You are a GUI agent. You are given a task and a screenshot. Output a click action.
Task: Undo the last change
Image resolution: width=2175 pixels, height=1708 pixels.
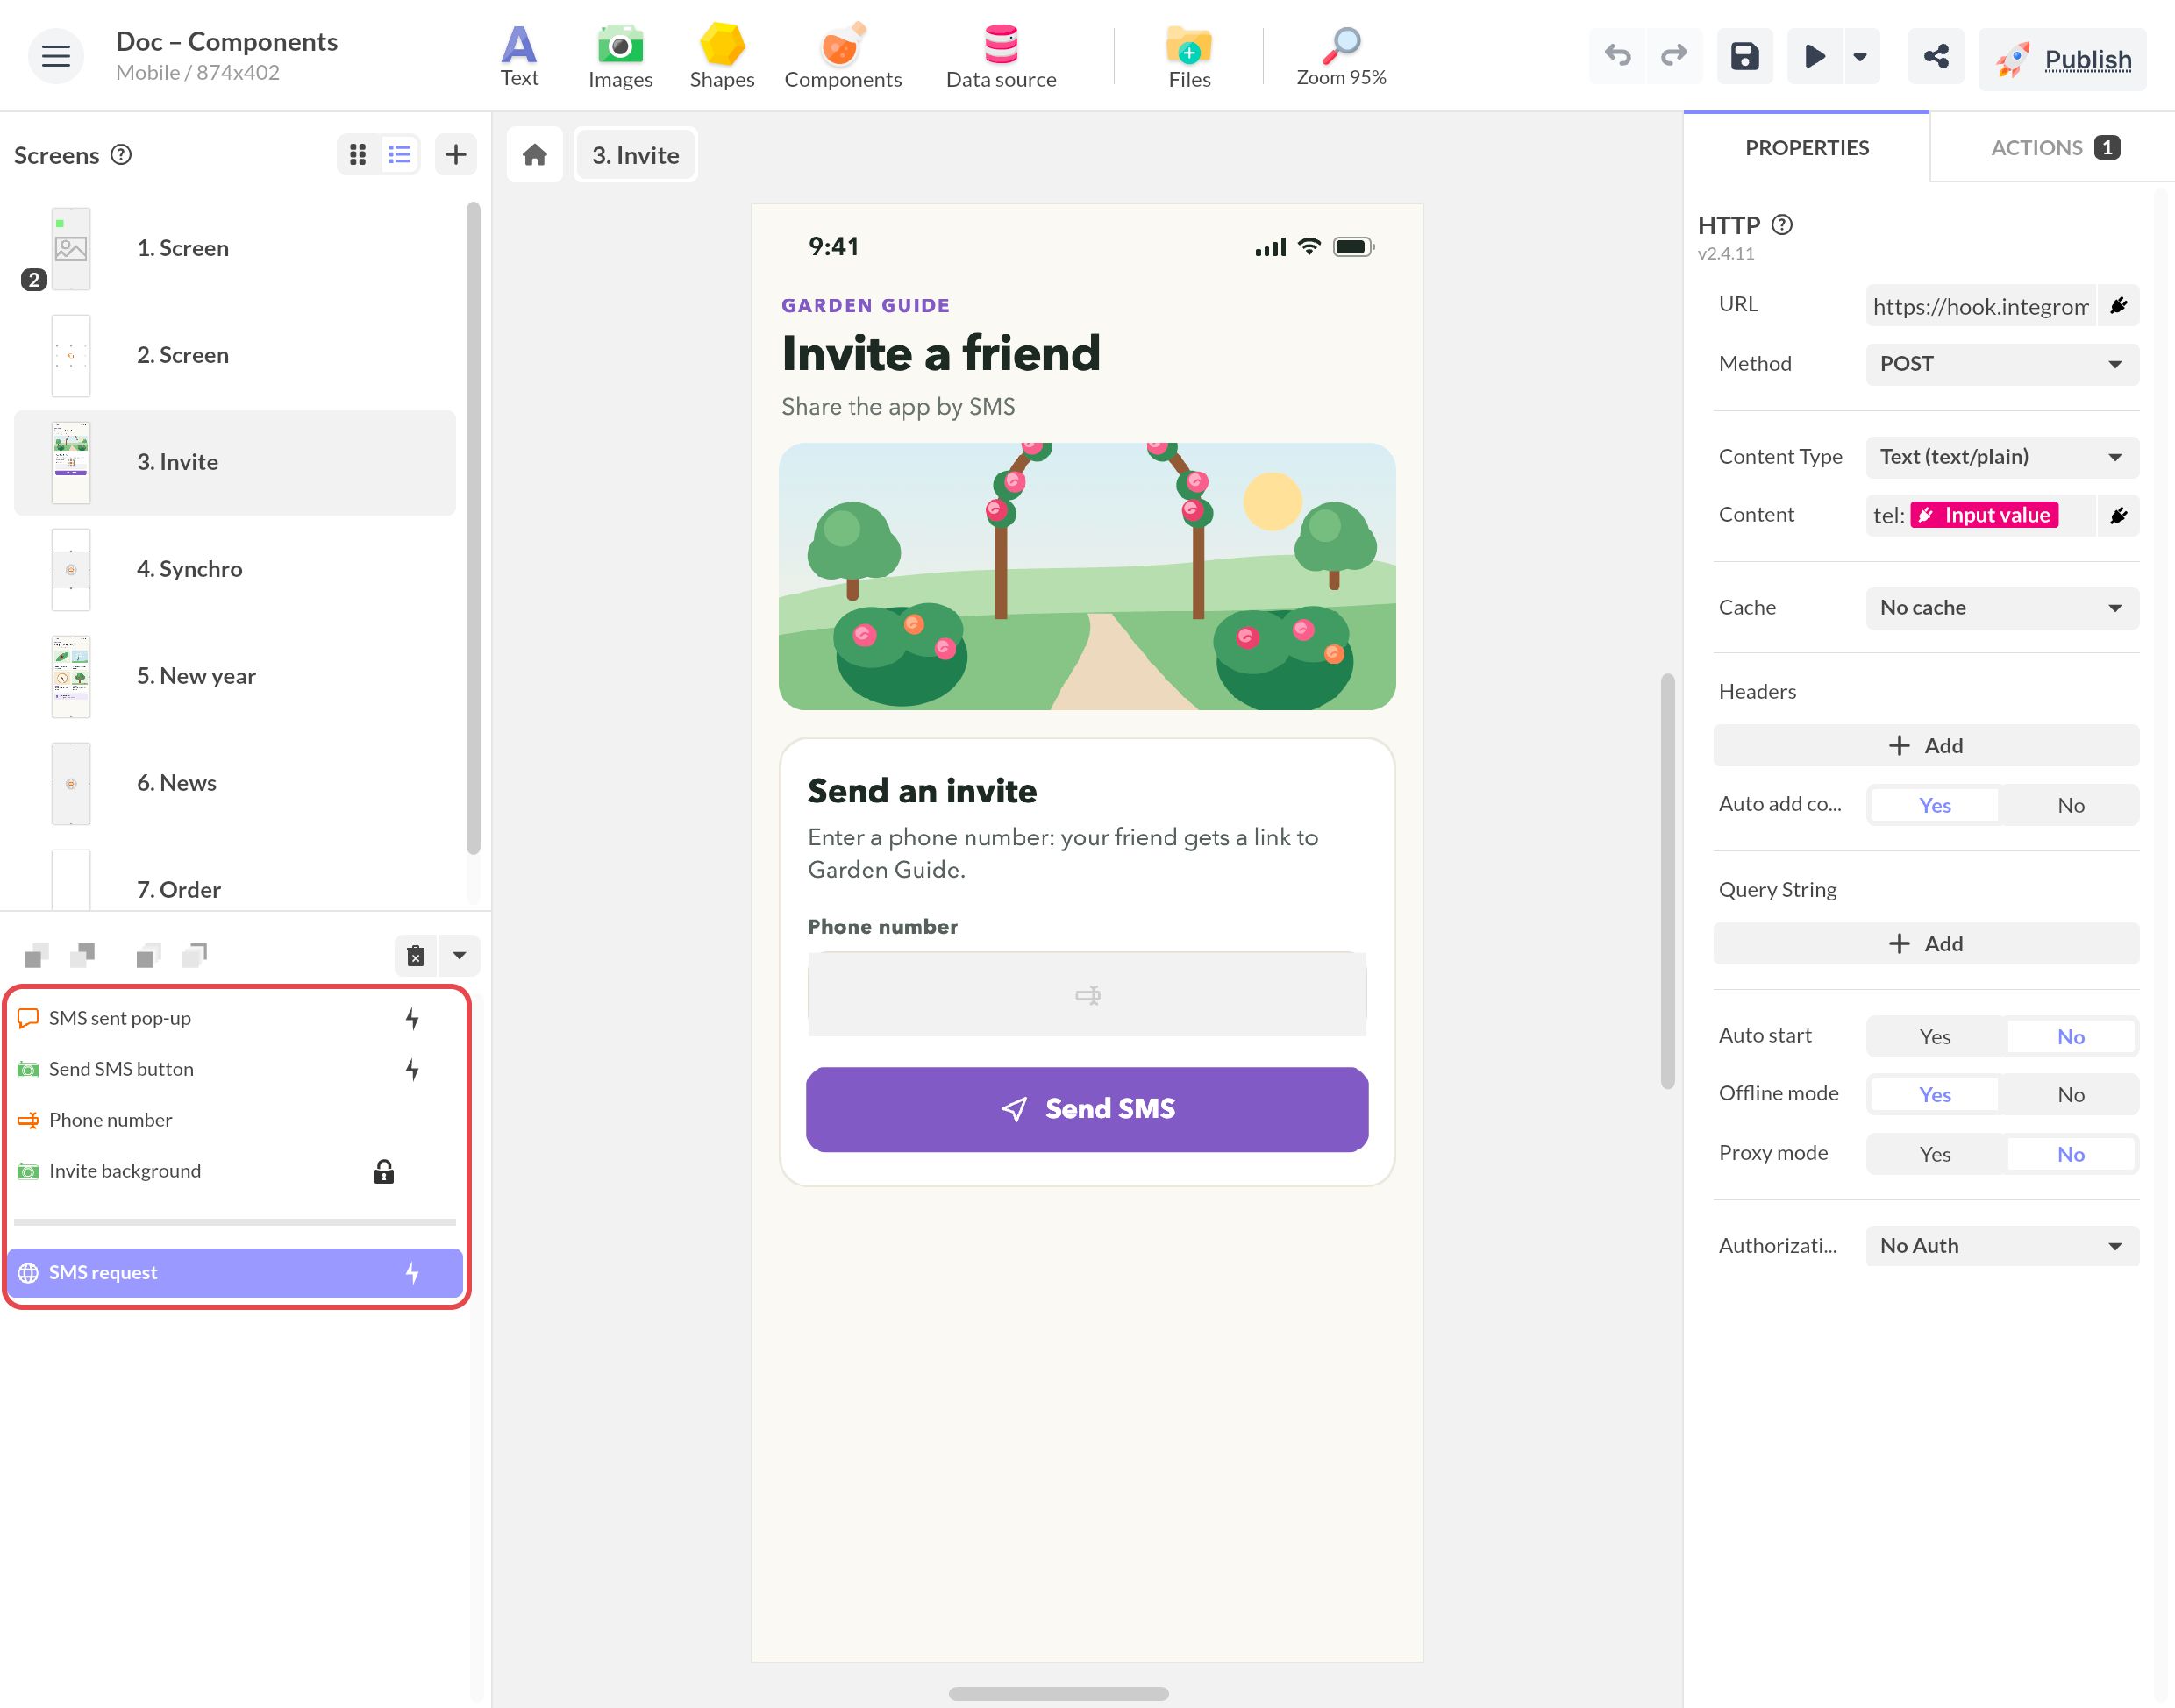tap(1617, 56)
